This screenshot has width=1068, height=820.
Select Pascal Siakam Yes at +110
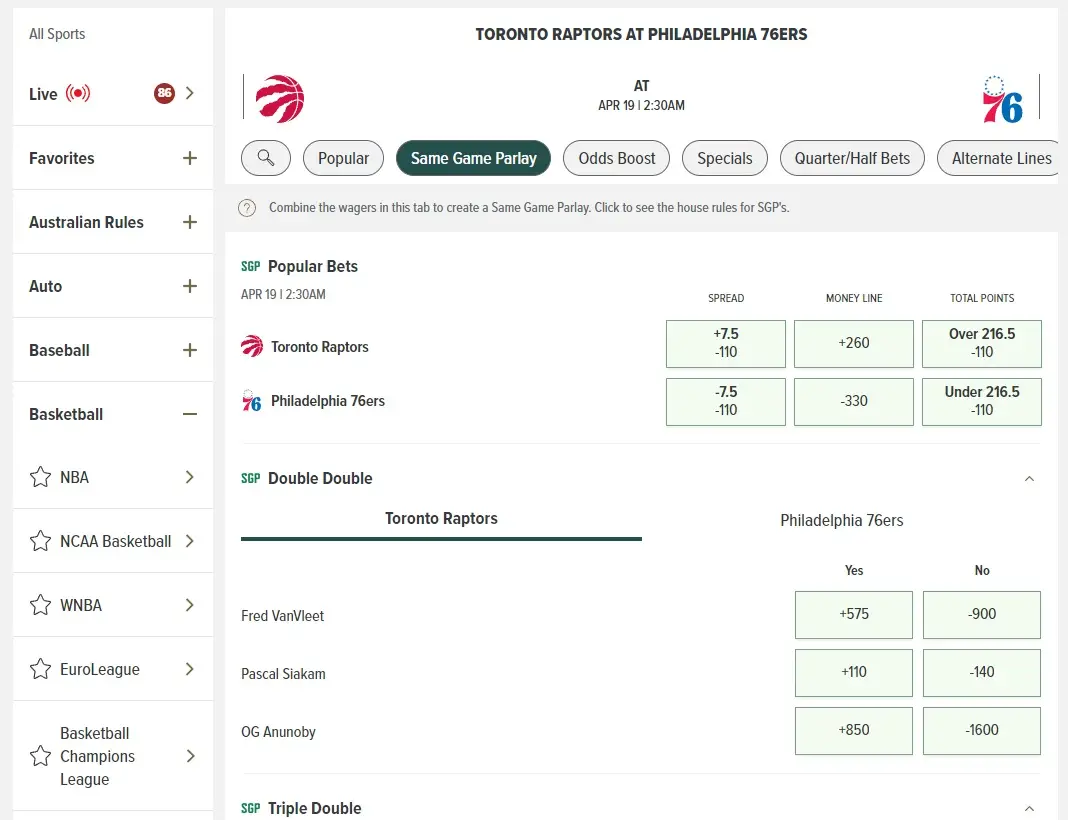[853, 672]
